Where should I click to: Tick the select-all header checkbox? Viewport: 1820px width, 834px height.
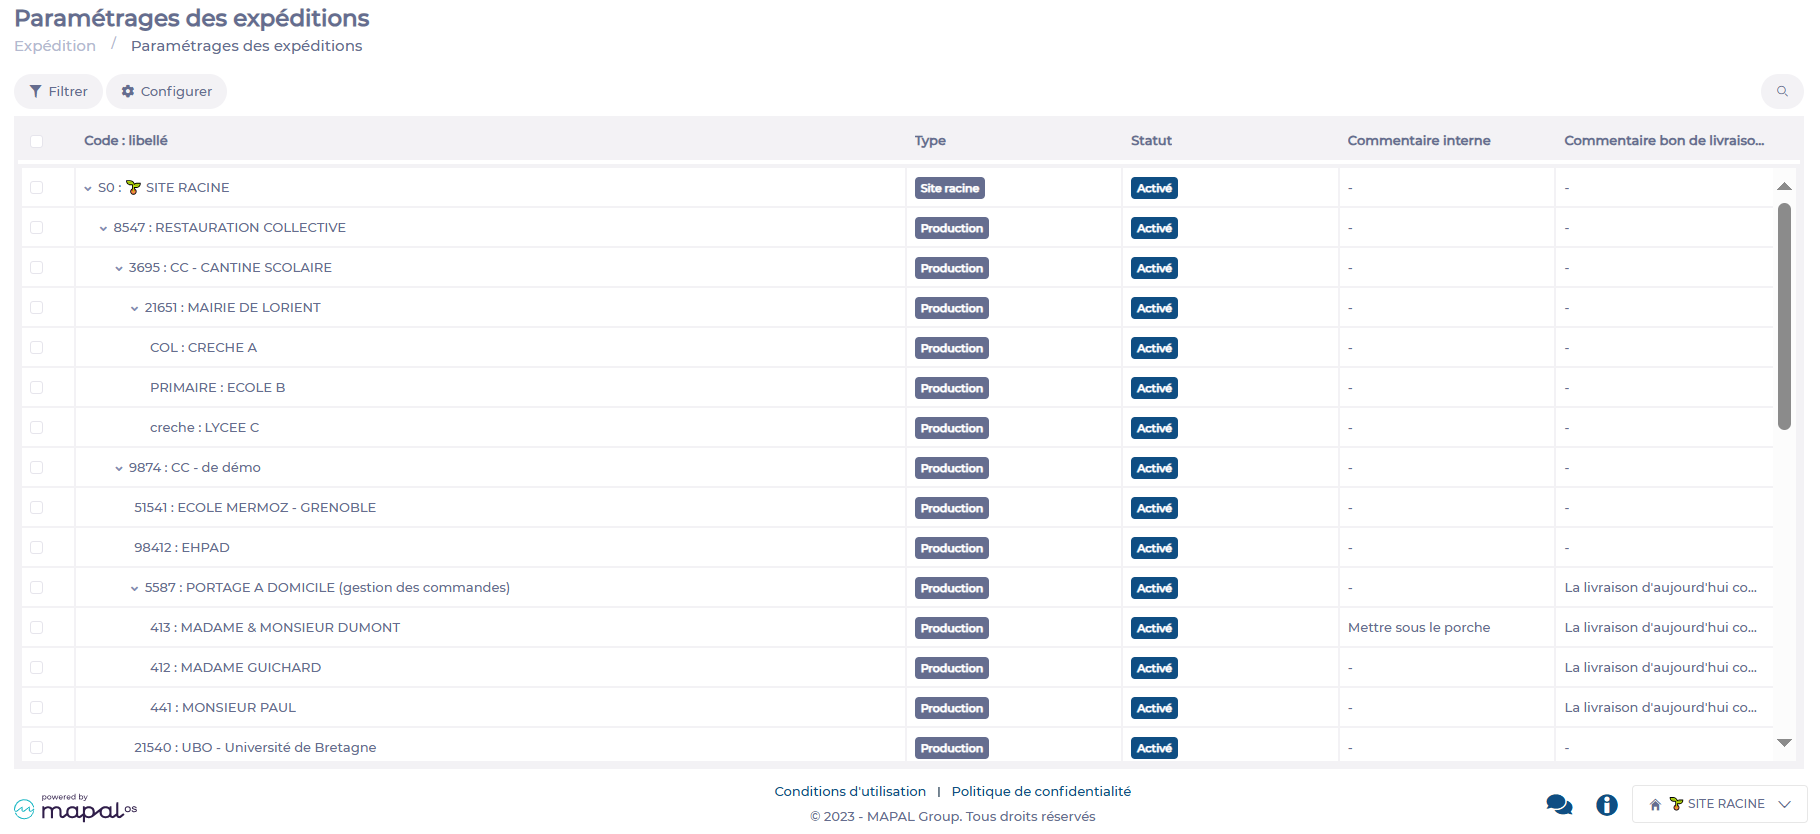coord(37,141)
